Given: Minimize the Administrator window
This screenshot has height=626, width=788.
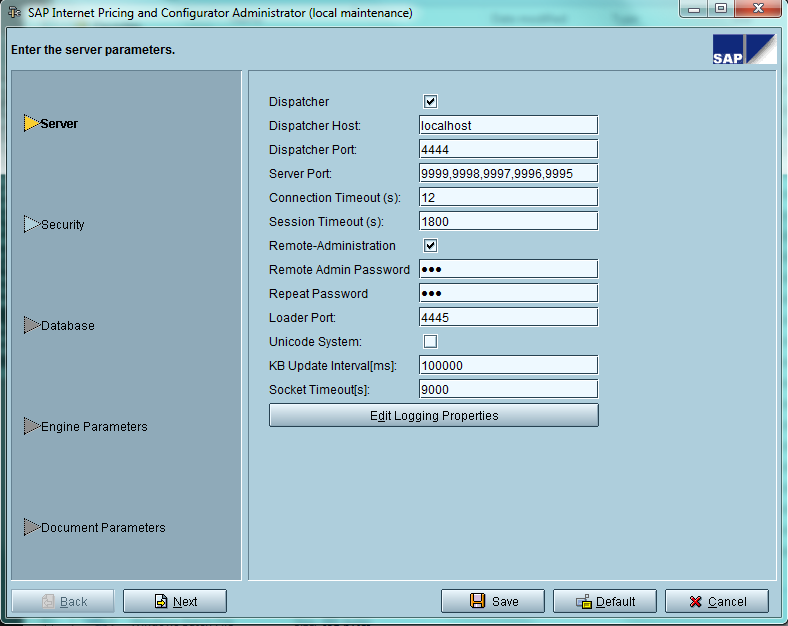Looking at the screenshot, I should coord(694,9).
